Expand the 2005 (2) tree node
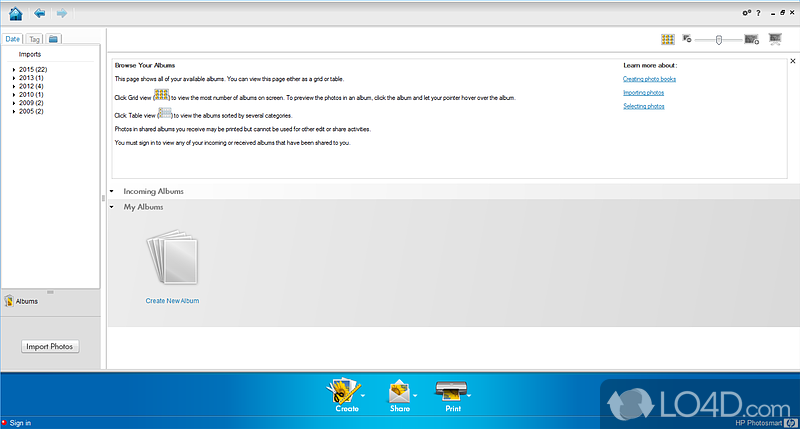 (x=14, y=111)
